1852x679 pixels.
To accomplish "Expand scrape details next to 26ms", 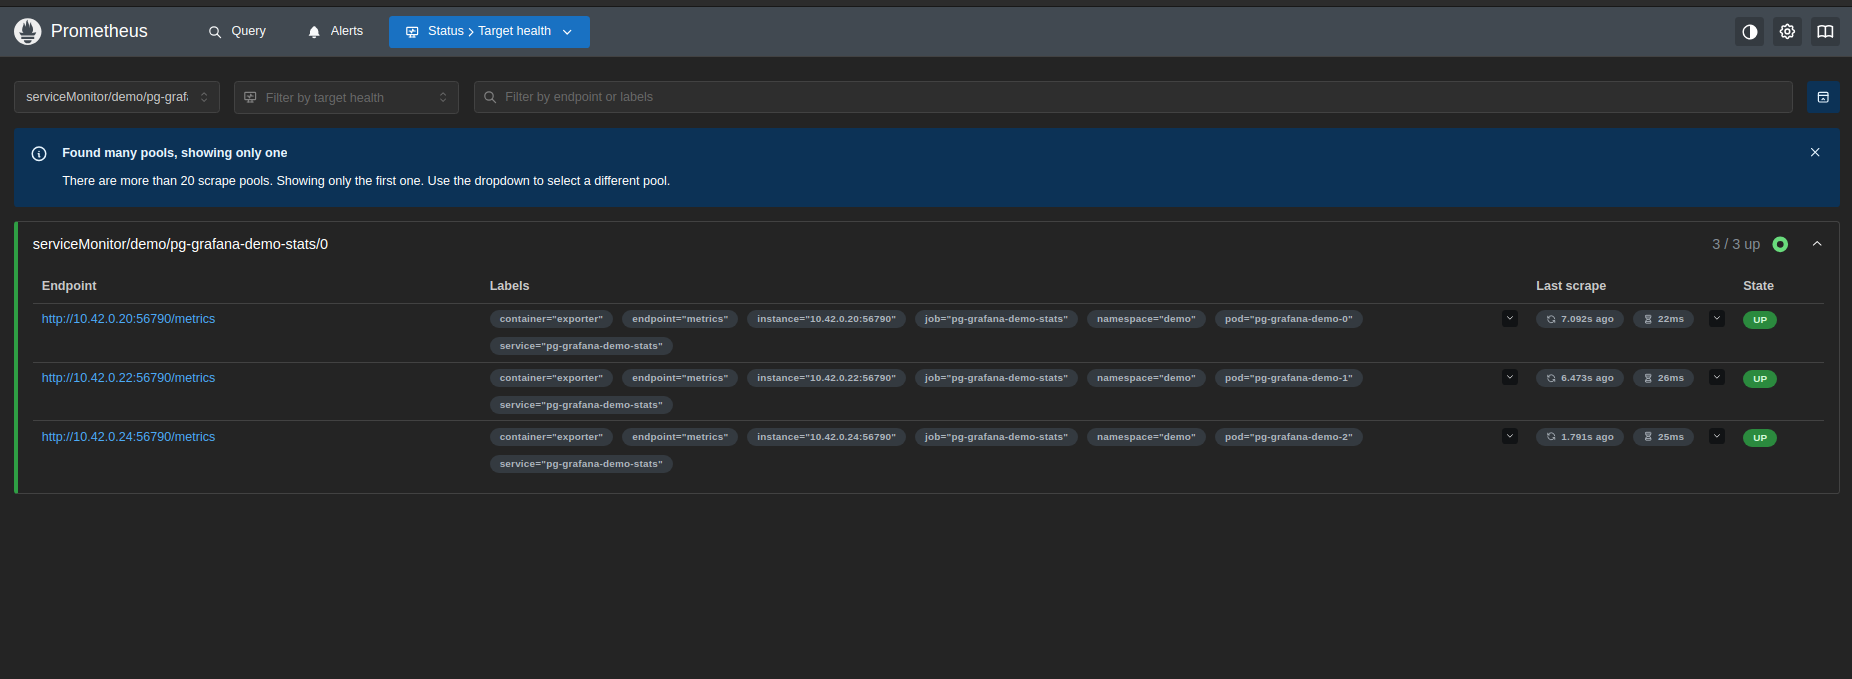I will [1717, 378].
